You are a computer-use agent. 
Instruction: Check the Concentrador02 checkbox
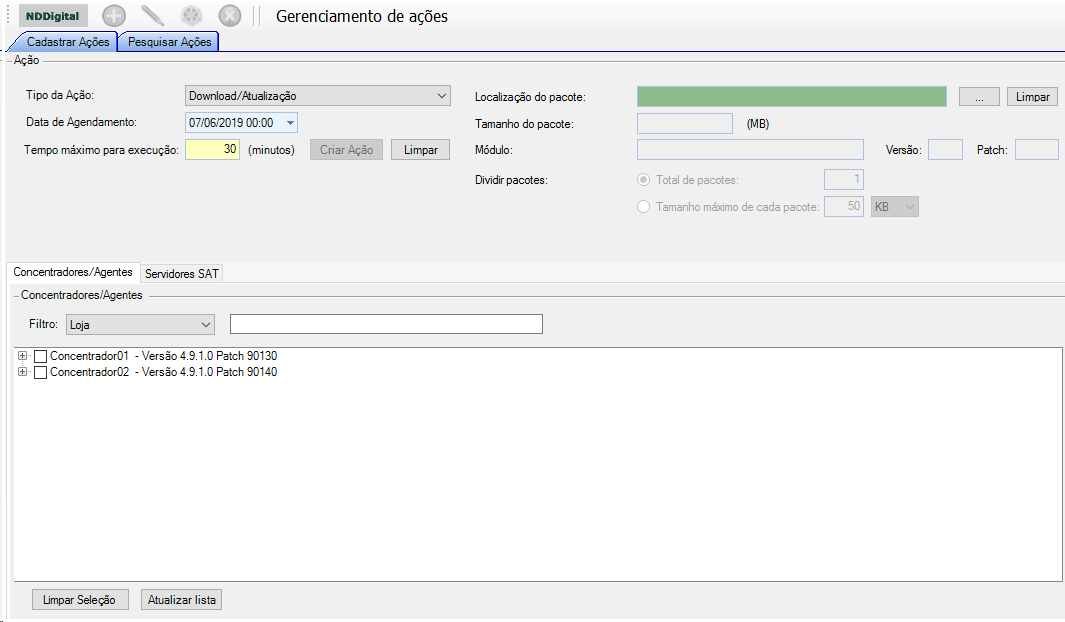tap(40, 372)
